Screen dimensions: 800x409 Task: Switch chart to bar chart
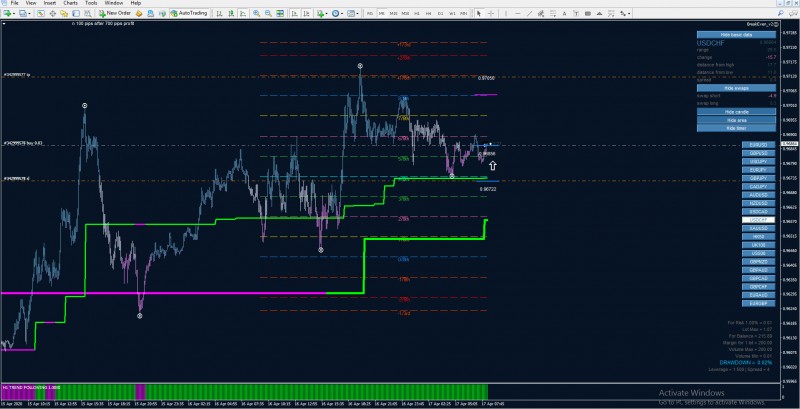[219, 13]
